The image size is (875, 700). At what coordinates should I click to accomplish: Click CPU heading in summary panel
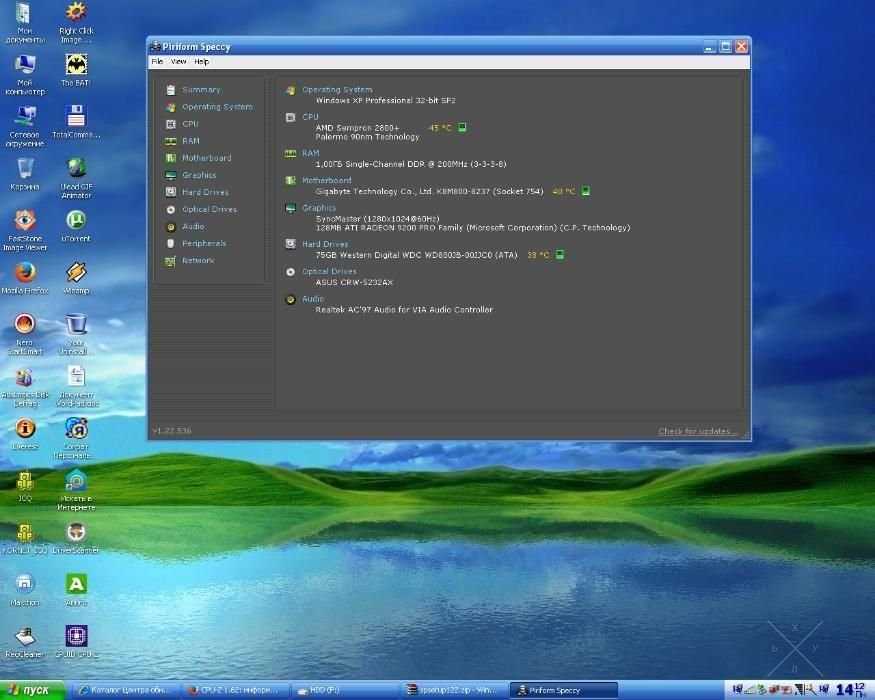coord(310,117)
